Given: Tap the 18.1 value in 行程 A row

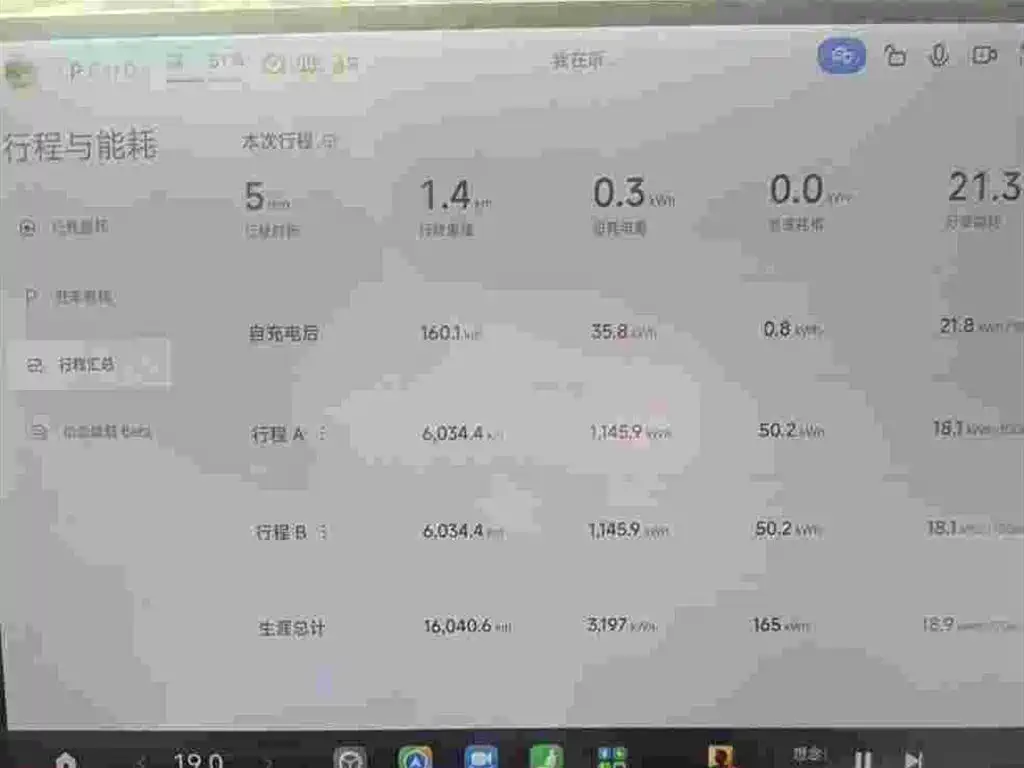Looking at the screenshot, I should (x=978, y=428).
